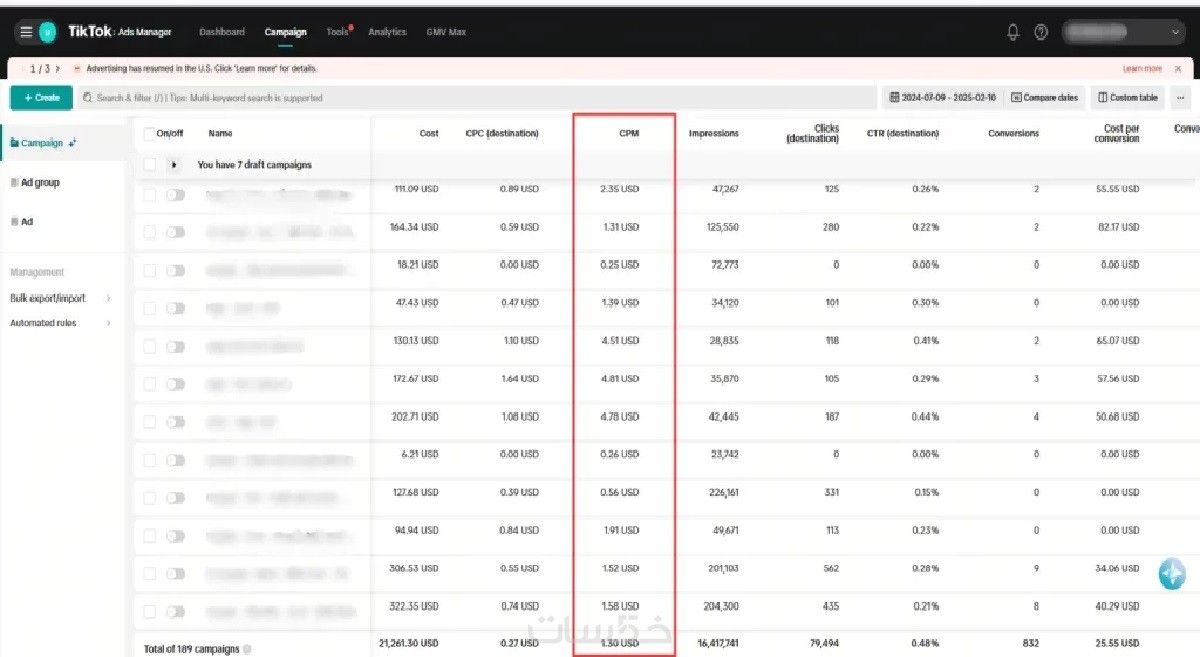This screenshot has width=1200, height=657.
Task: Click the 226,161 impressions cell
Action: [x=721, y=492]
